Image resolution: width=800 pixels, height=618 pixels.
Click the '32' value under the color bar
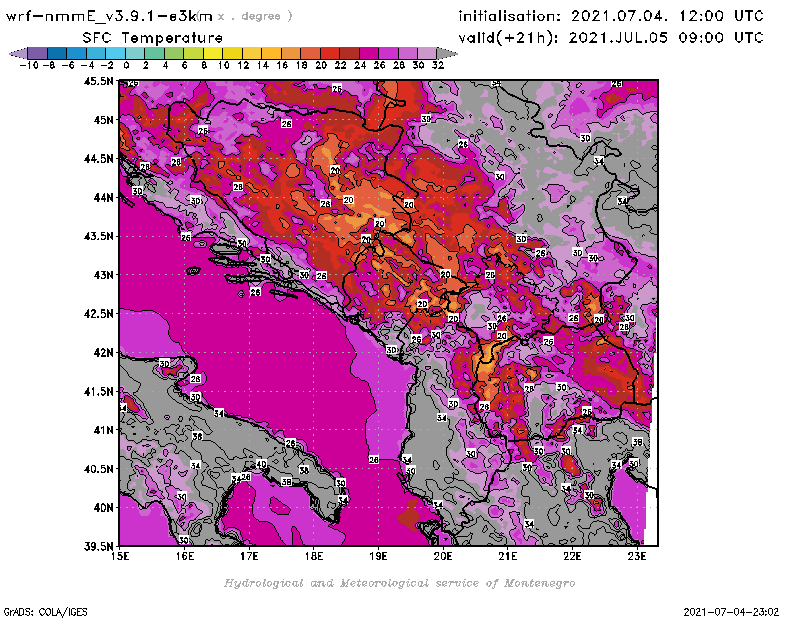438,65
